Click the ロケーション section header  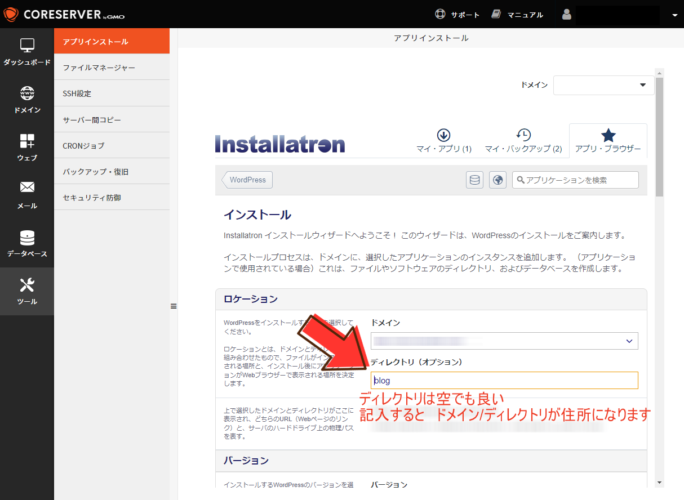click(x=431, y=299)
